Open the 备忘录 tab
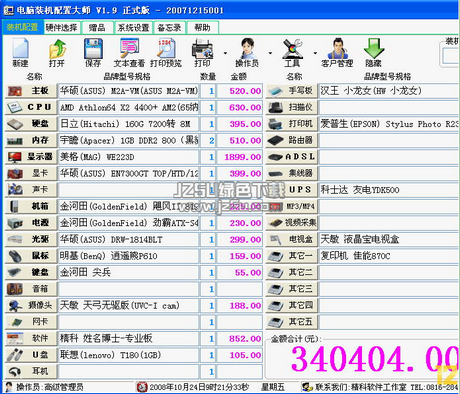The image size is (460, 394). [x=170, y=27]
